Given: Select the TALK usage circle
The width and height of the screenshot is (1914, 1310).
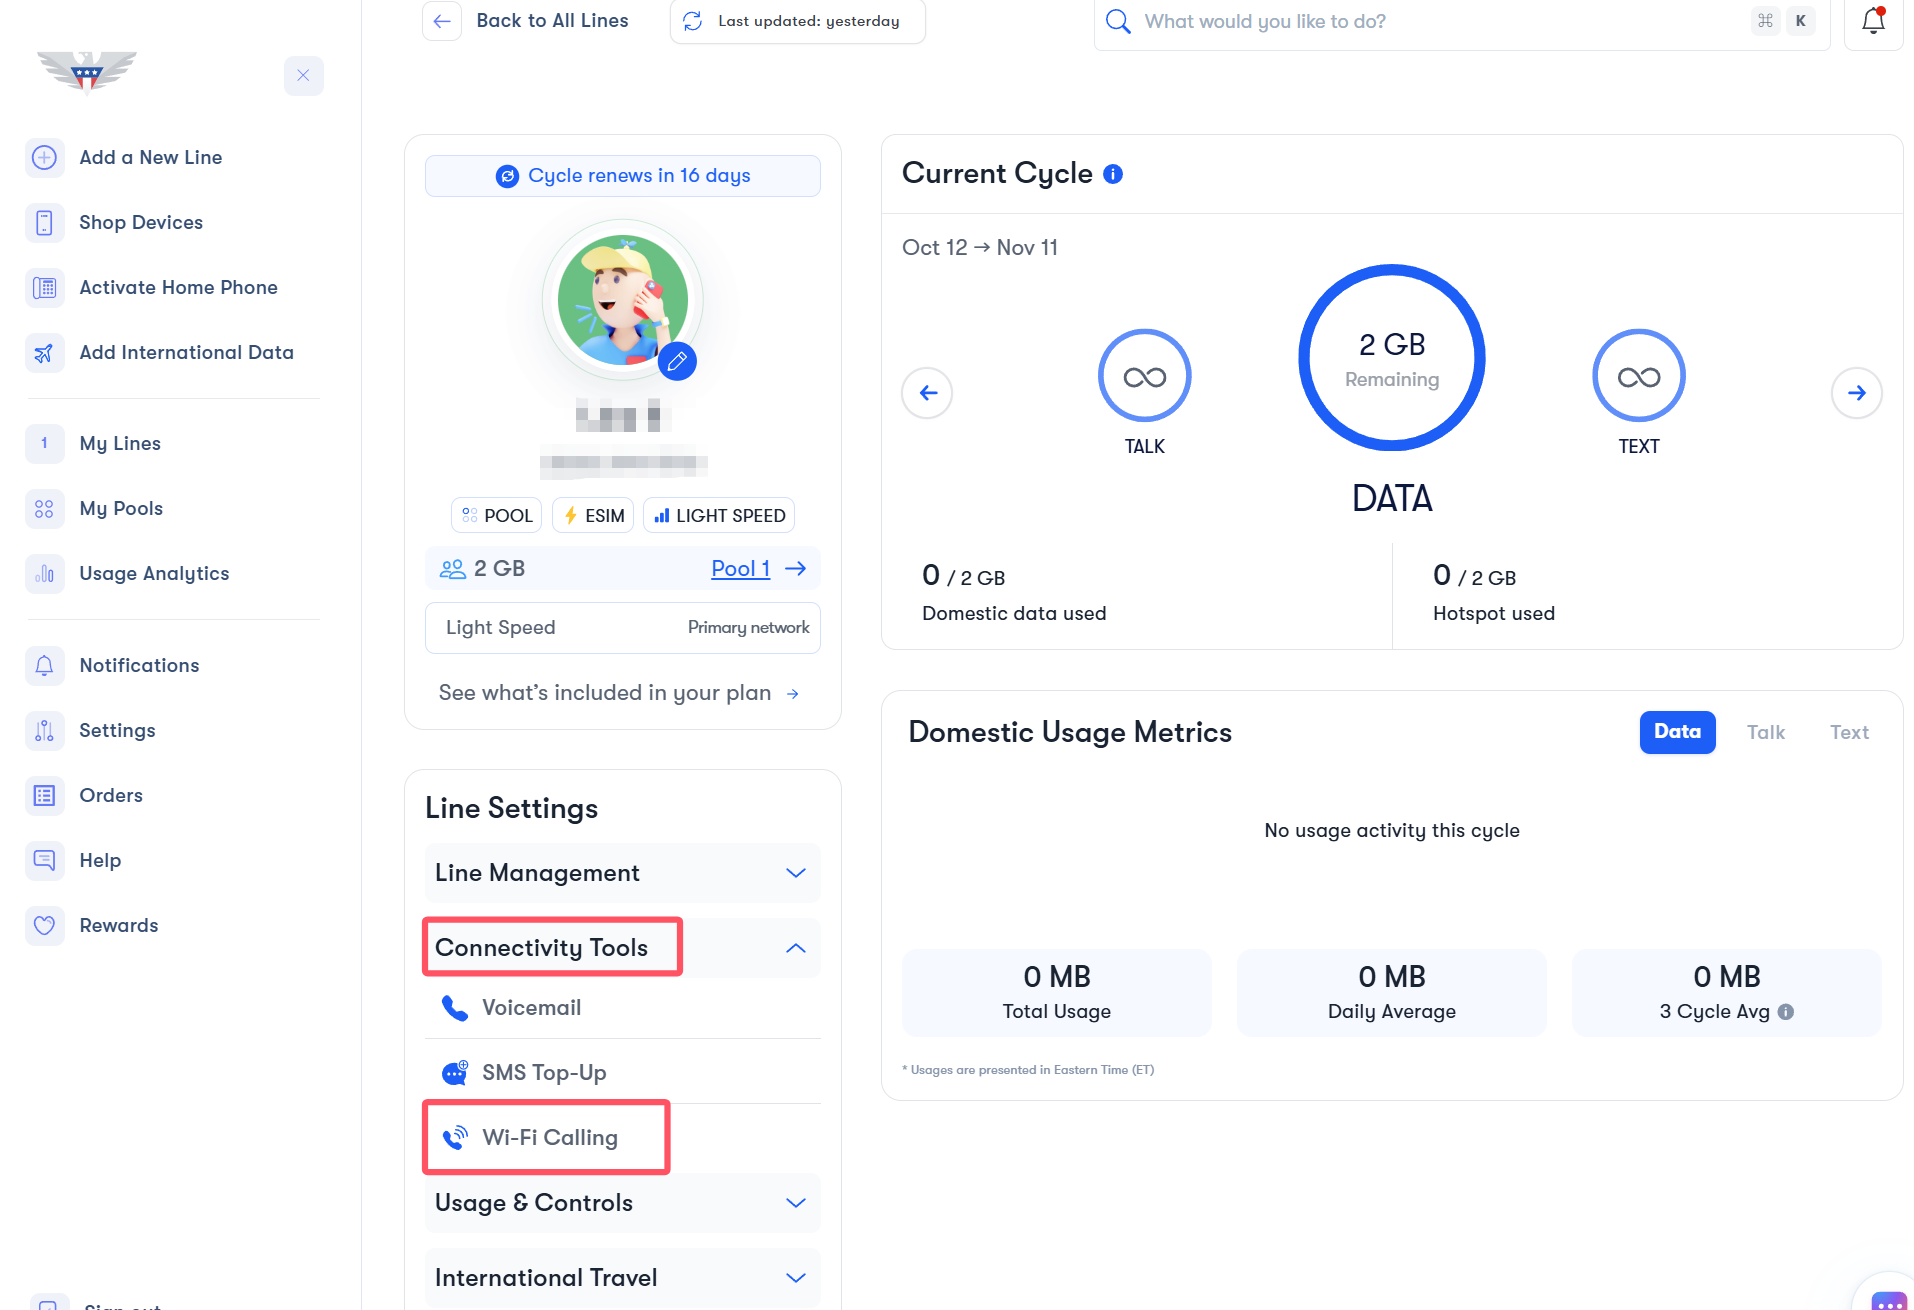Looking at the screenshot, I should (x=1144, y=377).
